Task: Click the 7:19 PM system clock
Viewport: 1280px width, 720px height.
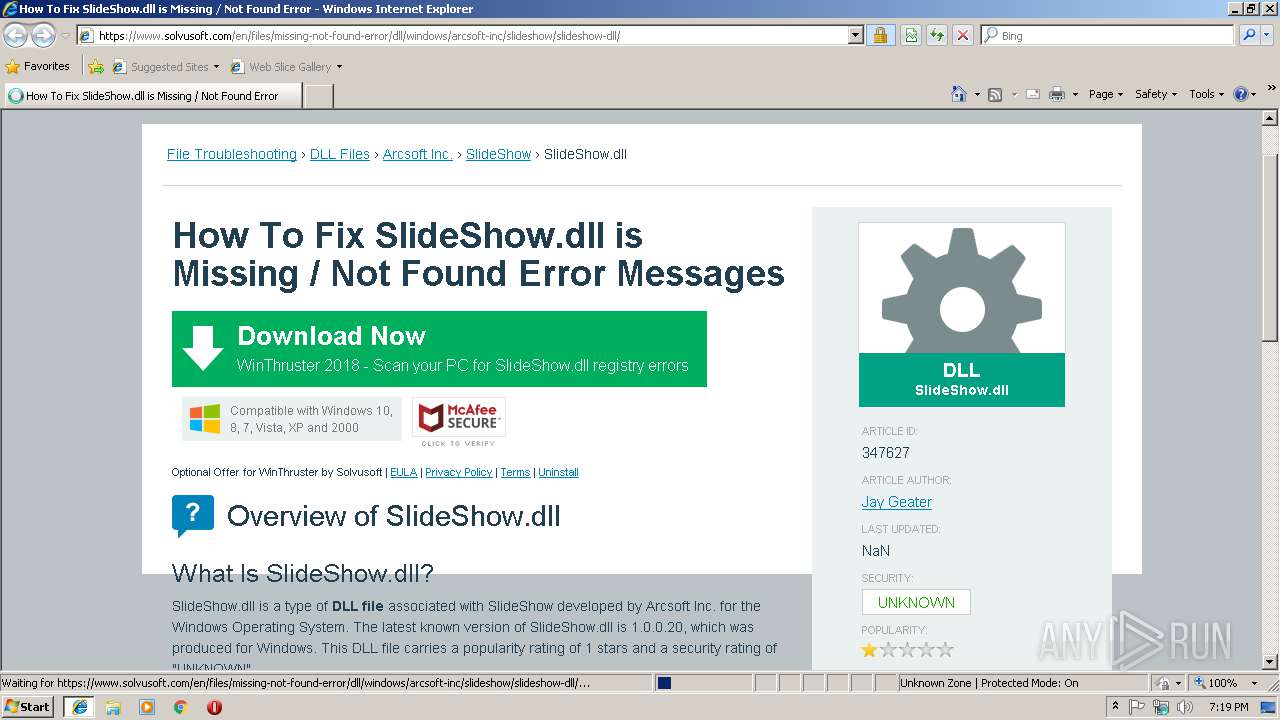Action: (x=1228, y=706)
